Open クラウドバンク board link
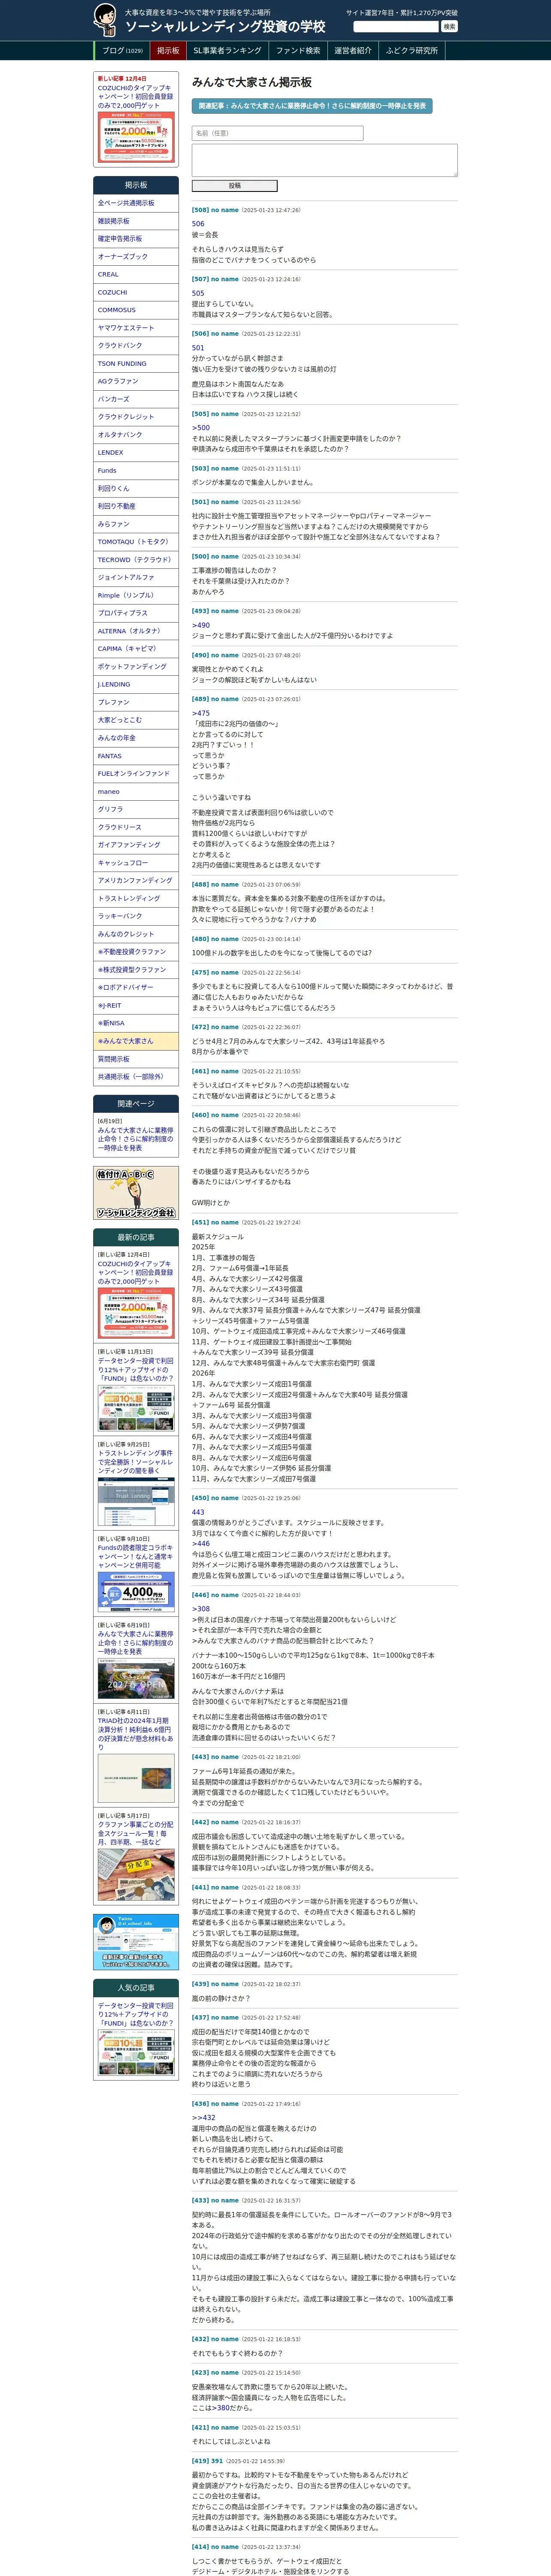 (136, 346)
